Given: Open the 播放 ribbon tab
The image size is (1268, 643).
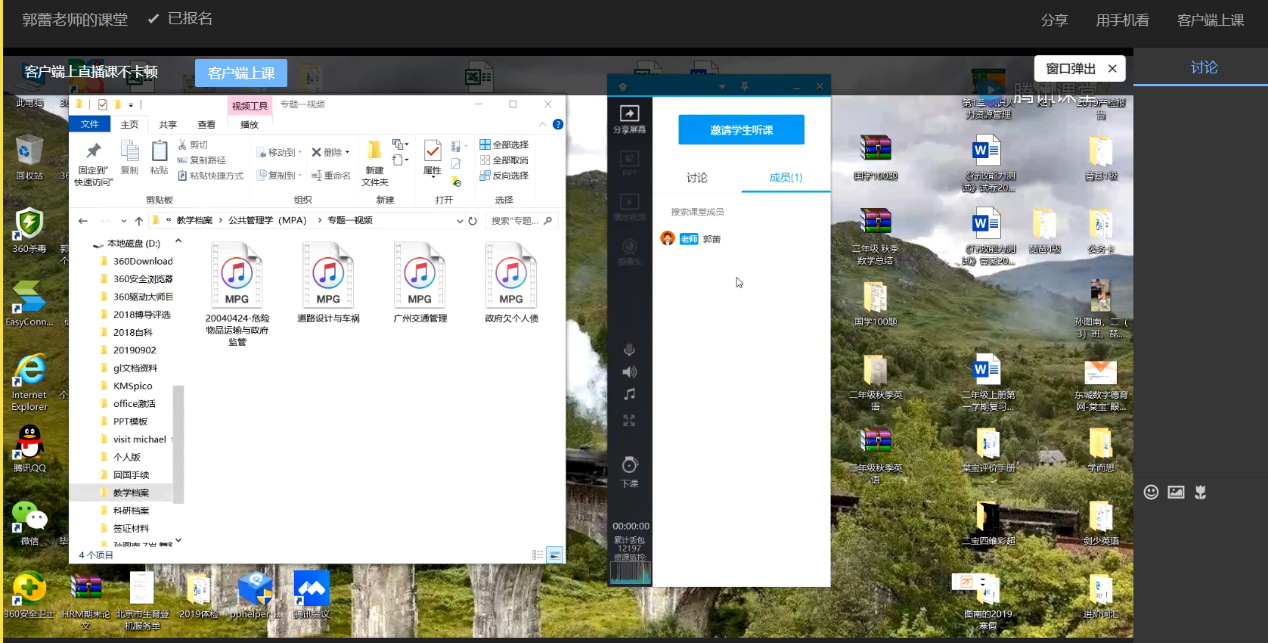Looking at the screenshot, I should (249, 124).
